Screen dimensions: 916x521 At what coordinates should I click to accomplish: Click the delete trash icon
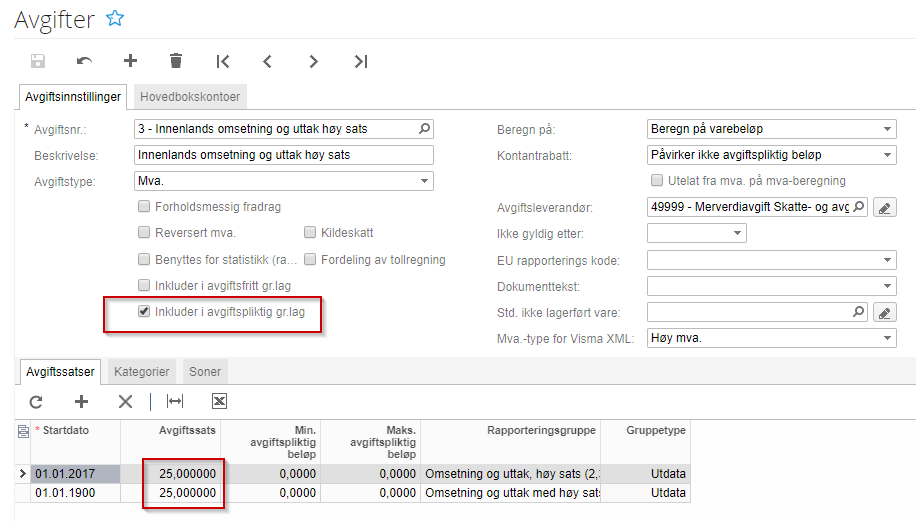(x=176, y=61)
